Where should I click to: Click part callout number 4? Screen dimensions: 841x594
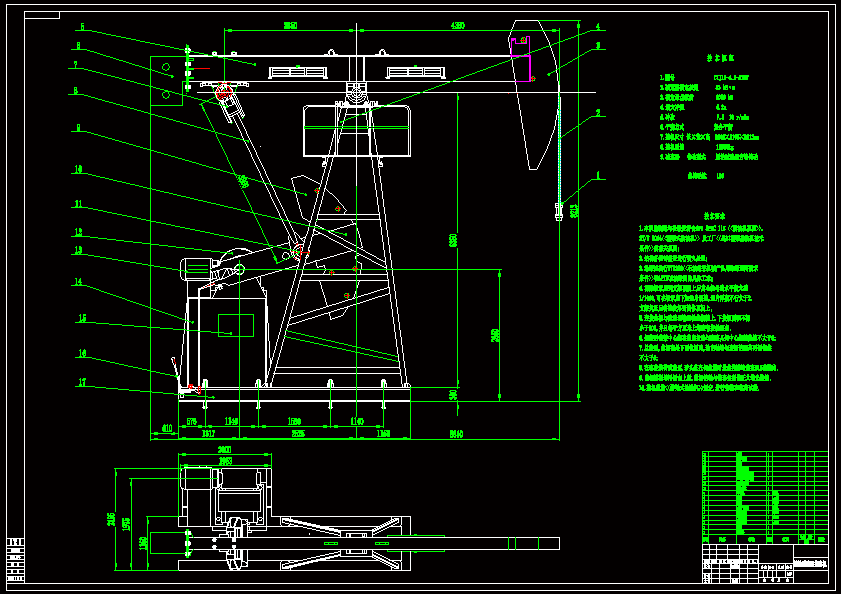coord(599,26)
